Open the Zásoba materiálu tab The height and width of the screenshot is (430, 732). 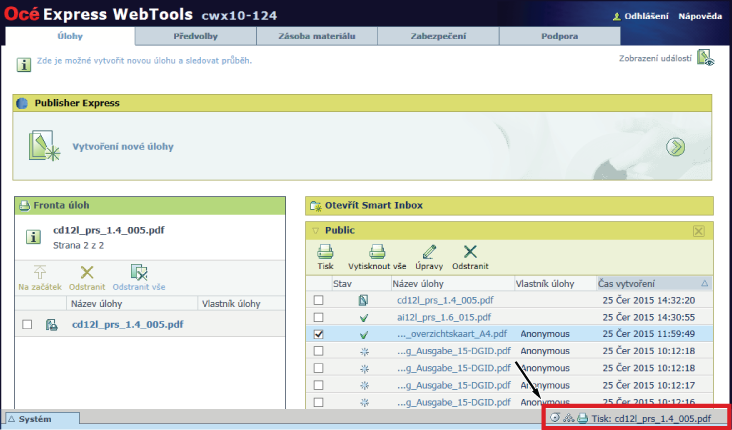[317, 36]
